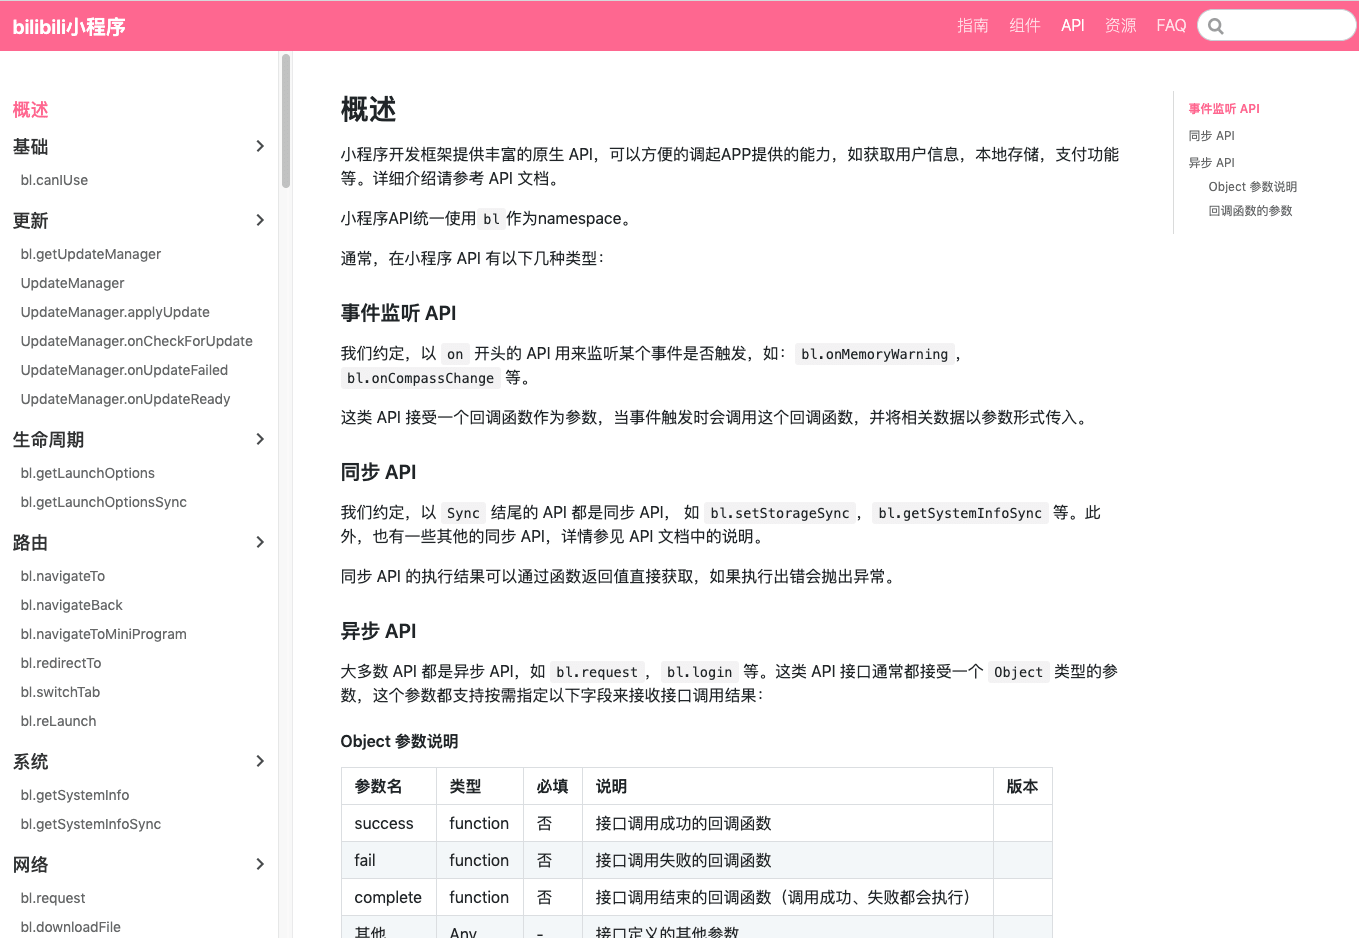Open the 指南 navigation tab
1359x938 pixels.
point(972,26)
